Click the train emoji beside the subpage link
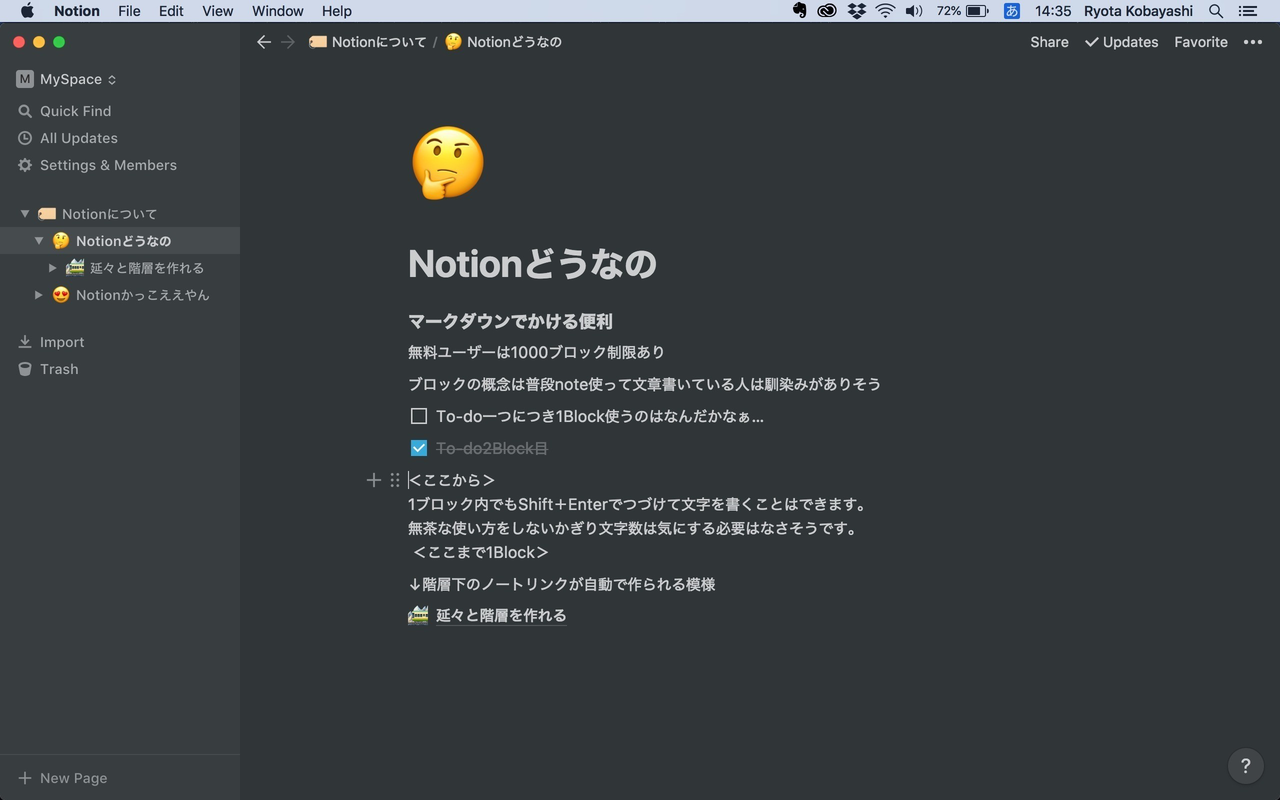 point(418,615)
